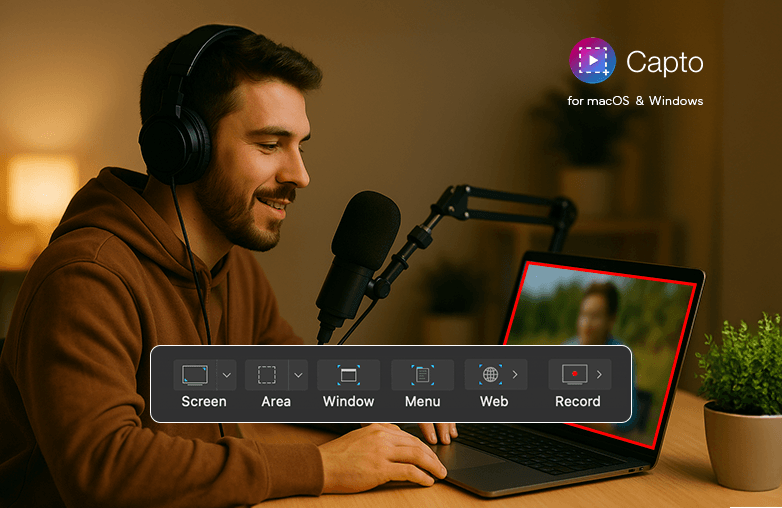Click the Capto logo icon
This screenshot has height=508, width=782.
pos(592,60)
